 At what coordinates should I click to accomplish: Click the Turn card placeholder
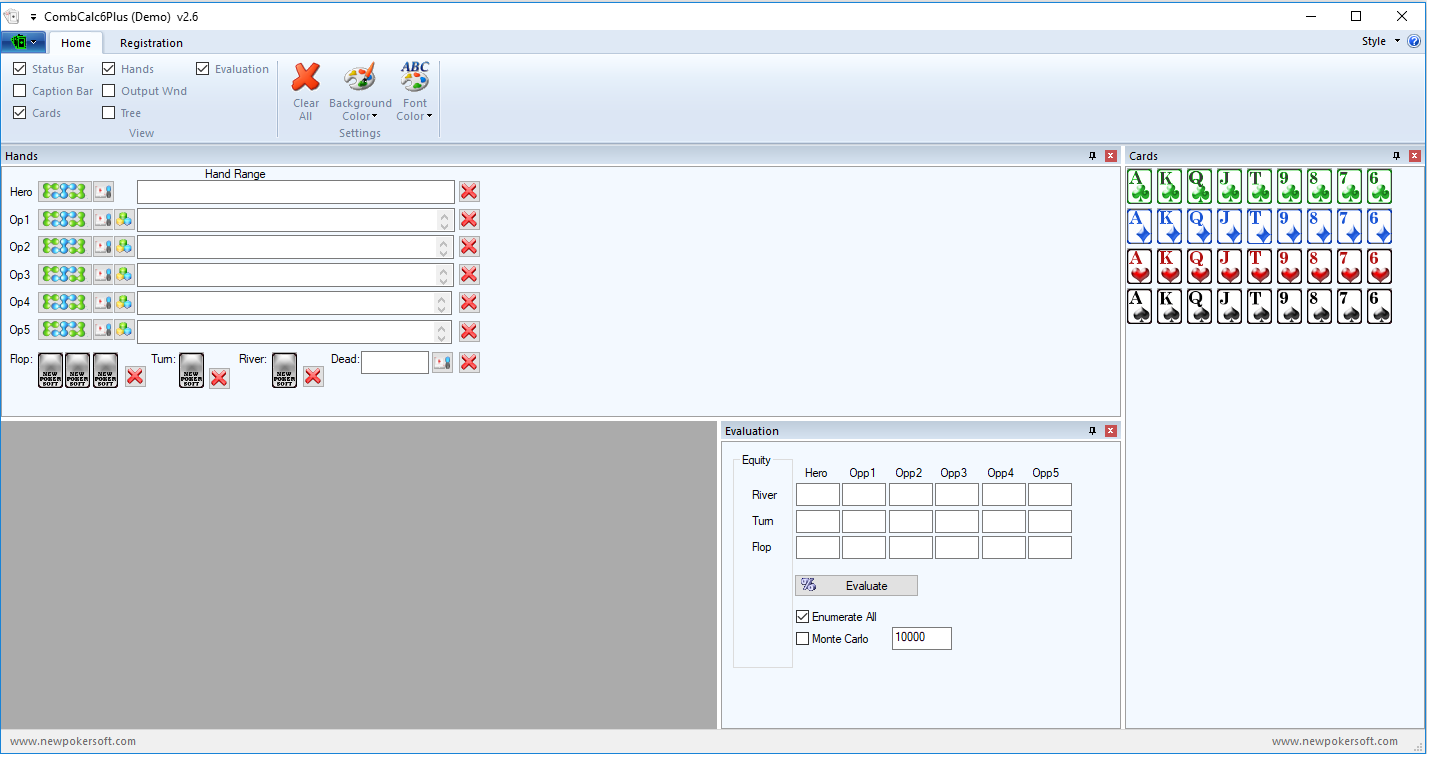pos(191,371)
